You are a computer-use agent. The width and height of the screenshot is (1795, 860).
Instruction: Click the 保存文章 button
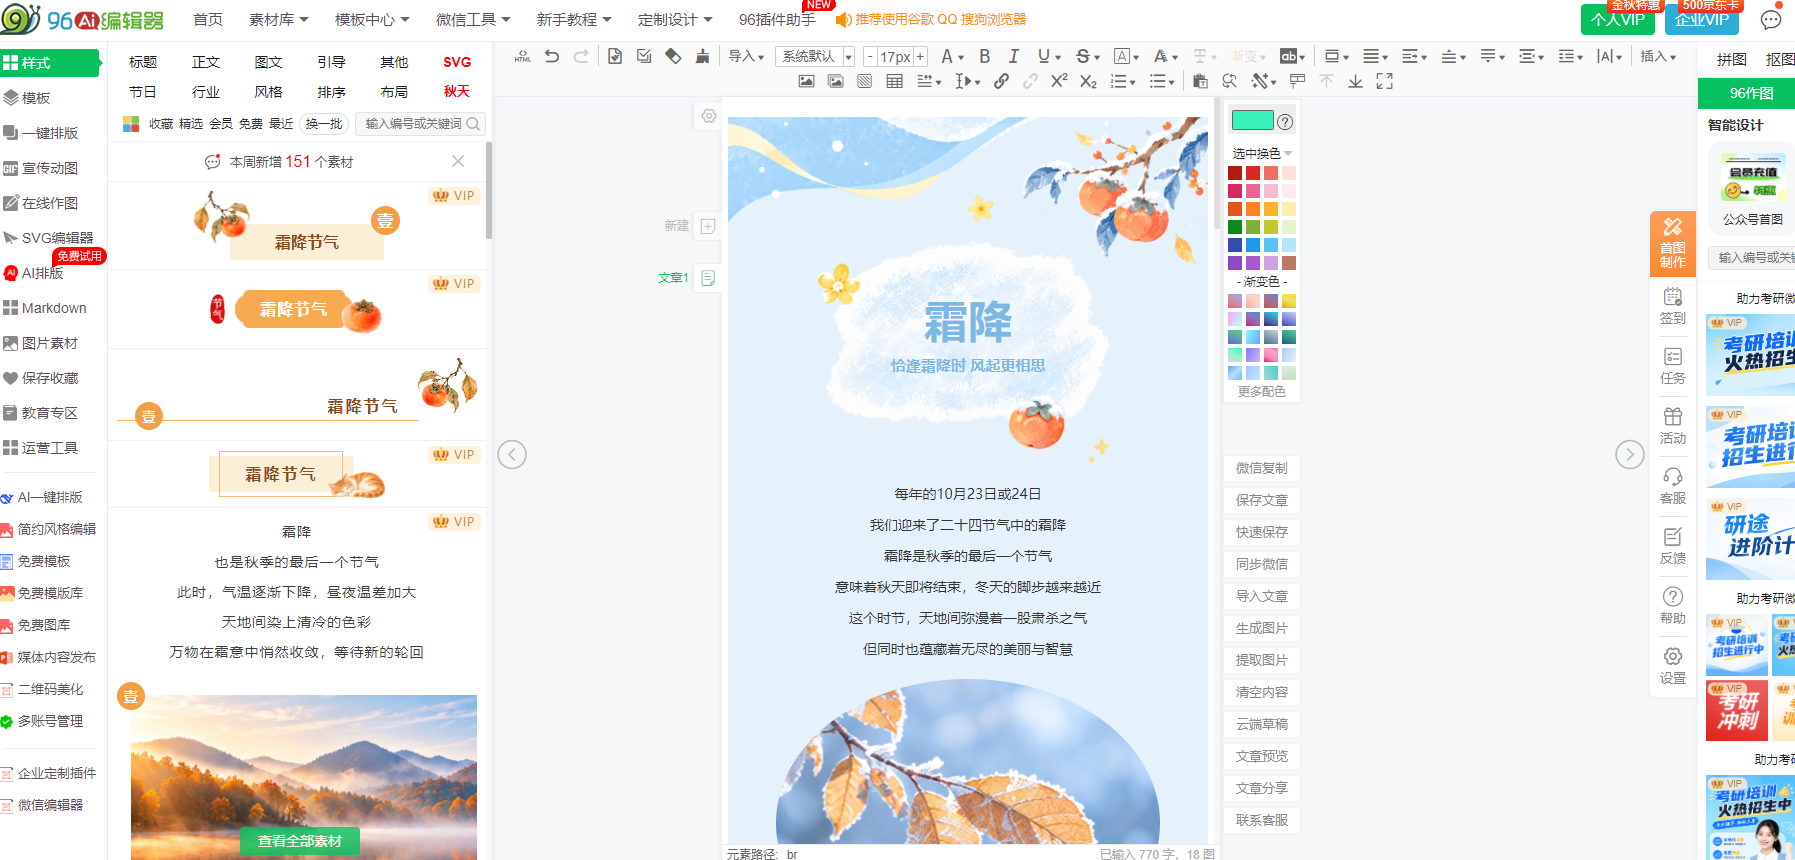[1262, 500]
